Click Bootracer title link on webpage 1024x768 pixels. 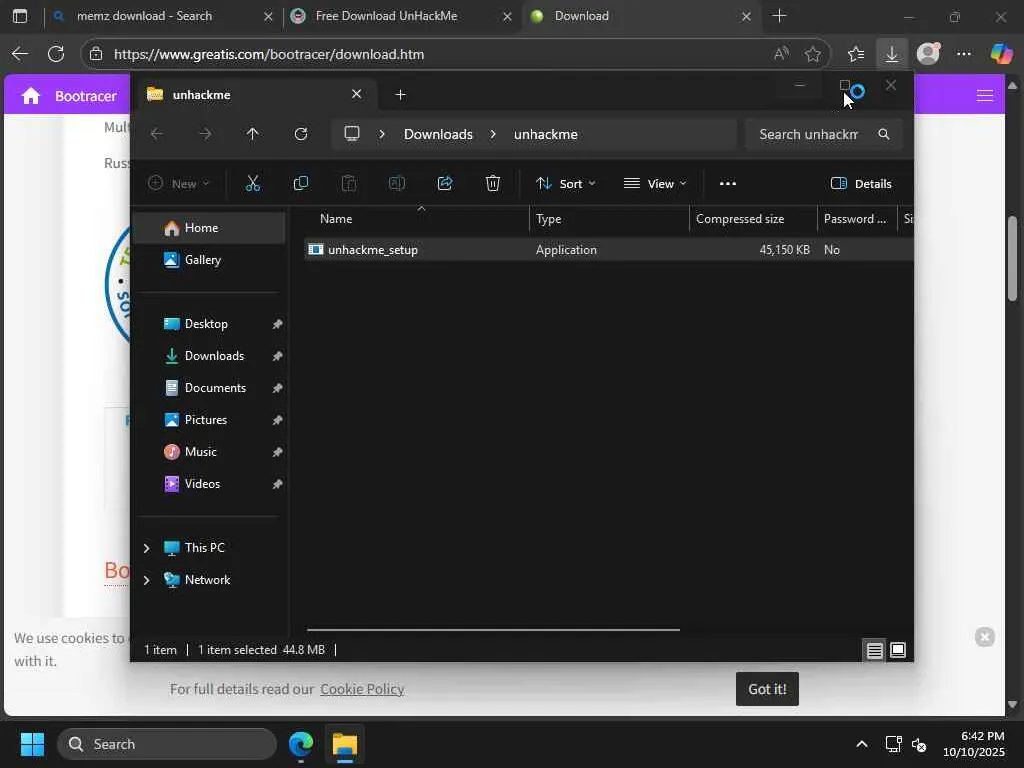pyautogui.click(x=86, y=96)
